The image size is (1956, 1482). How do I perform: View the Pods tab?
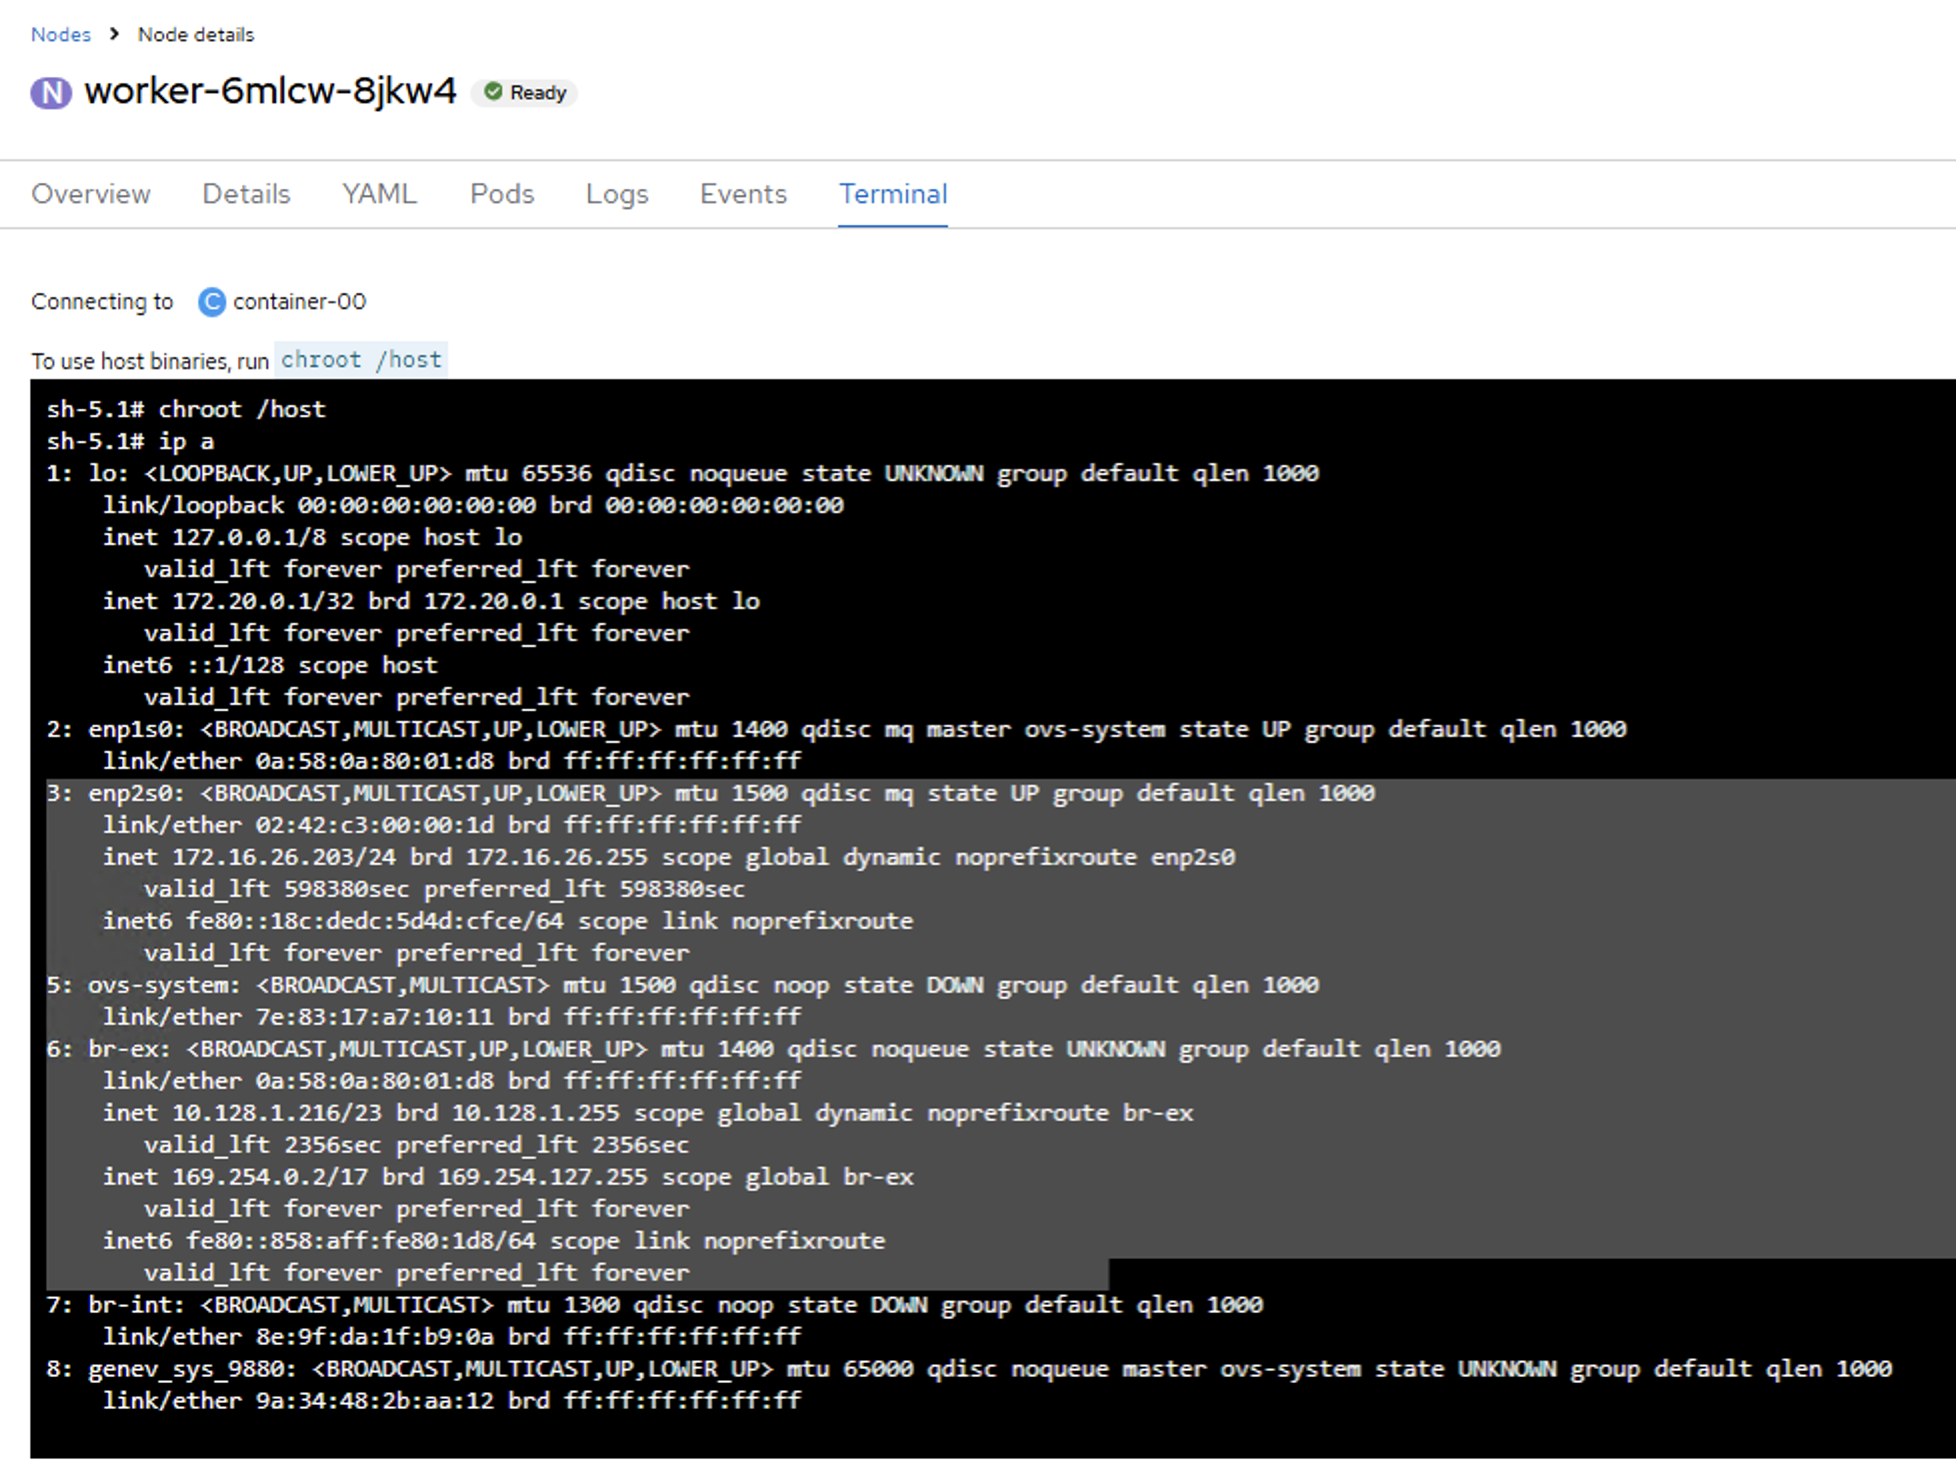tap(502, 194)
